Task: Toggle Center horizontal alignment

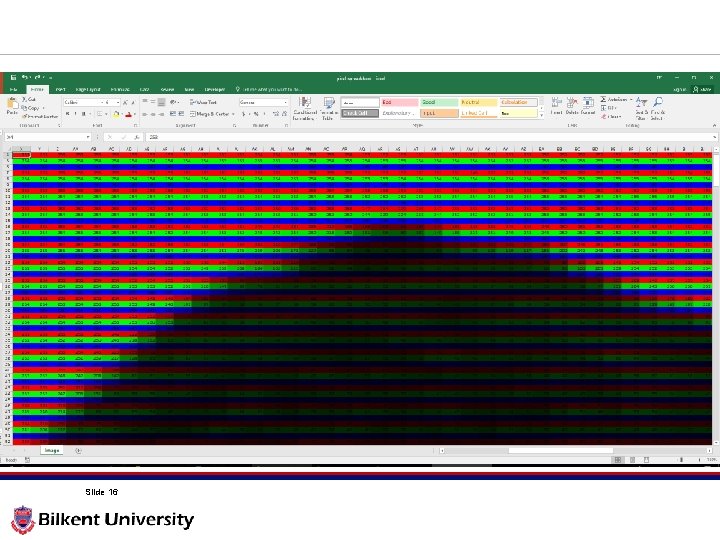Action: pos(153,114)
